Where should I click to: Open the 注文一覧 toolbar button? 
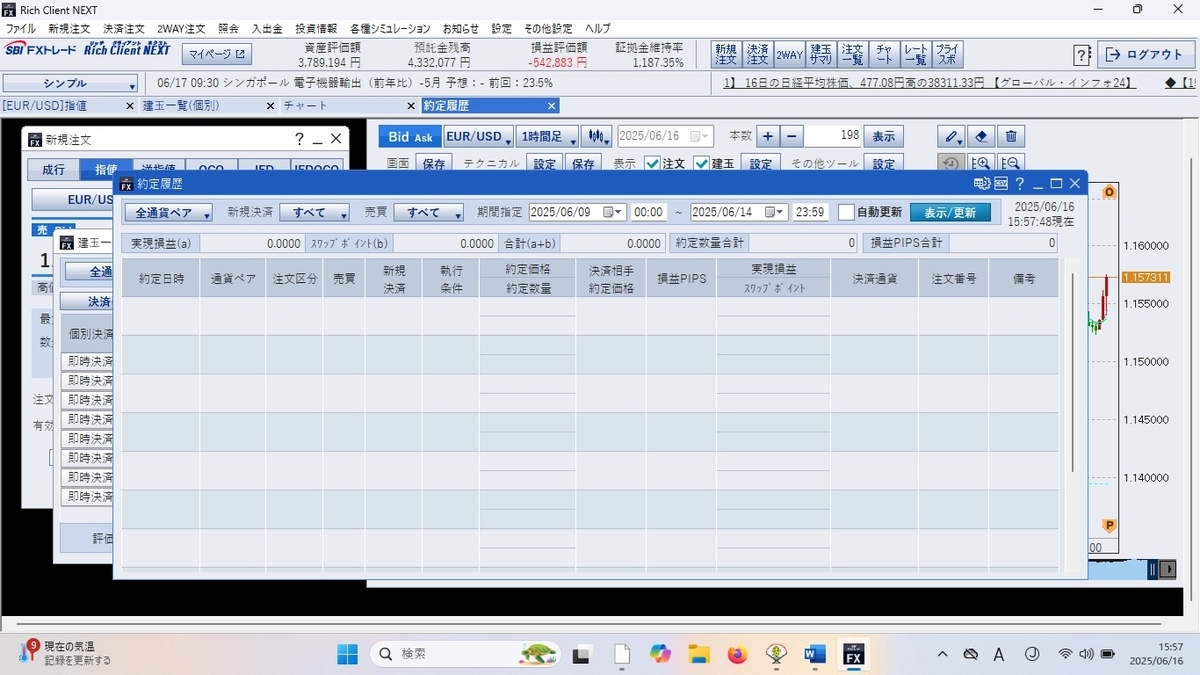852,54
